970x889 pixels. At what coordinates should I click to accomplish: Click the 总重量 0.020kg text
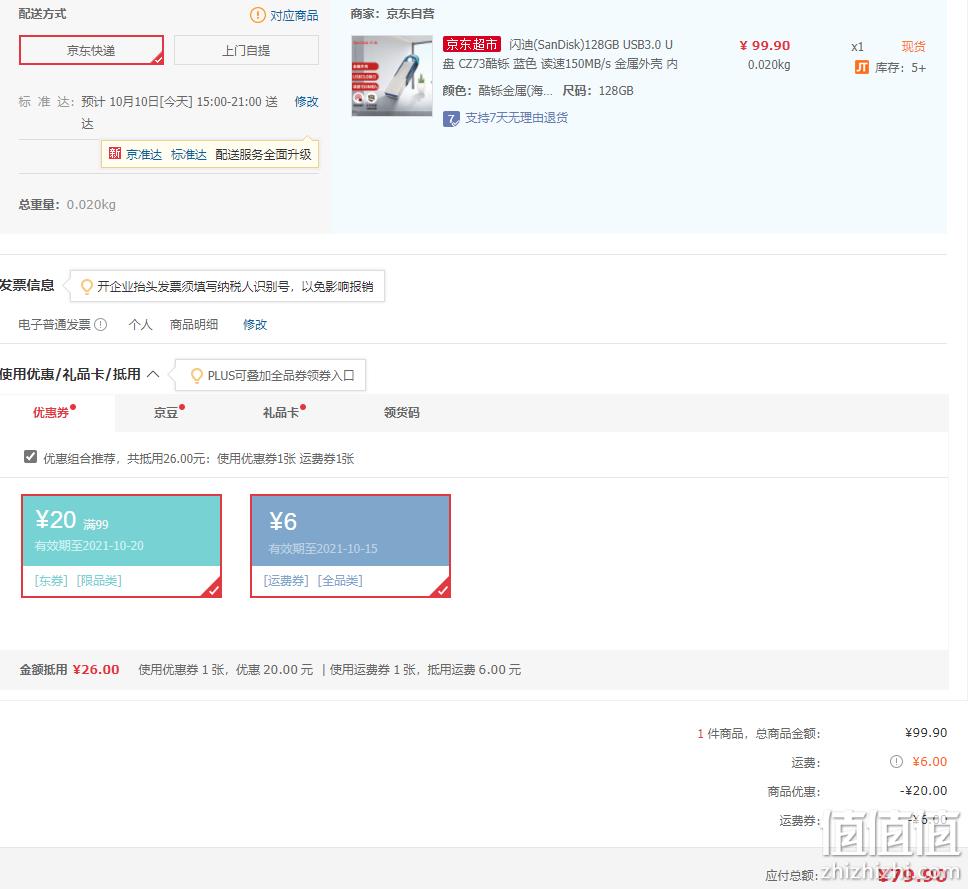tap(67, 204)
